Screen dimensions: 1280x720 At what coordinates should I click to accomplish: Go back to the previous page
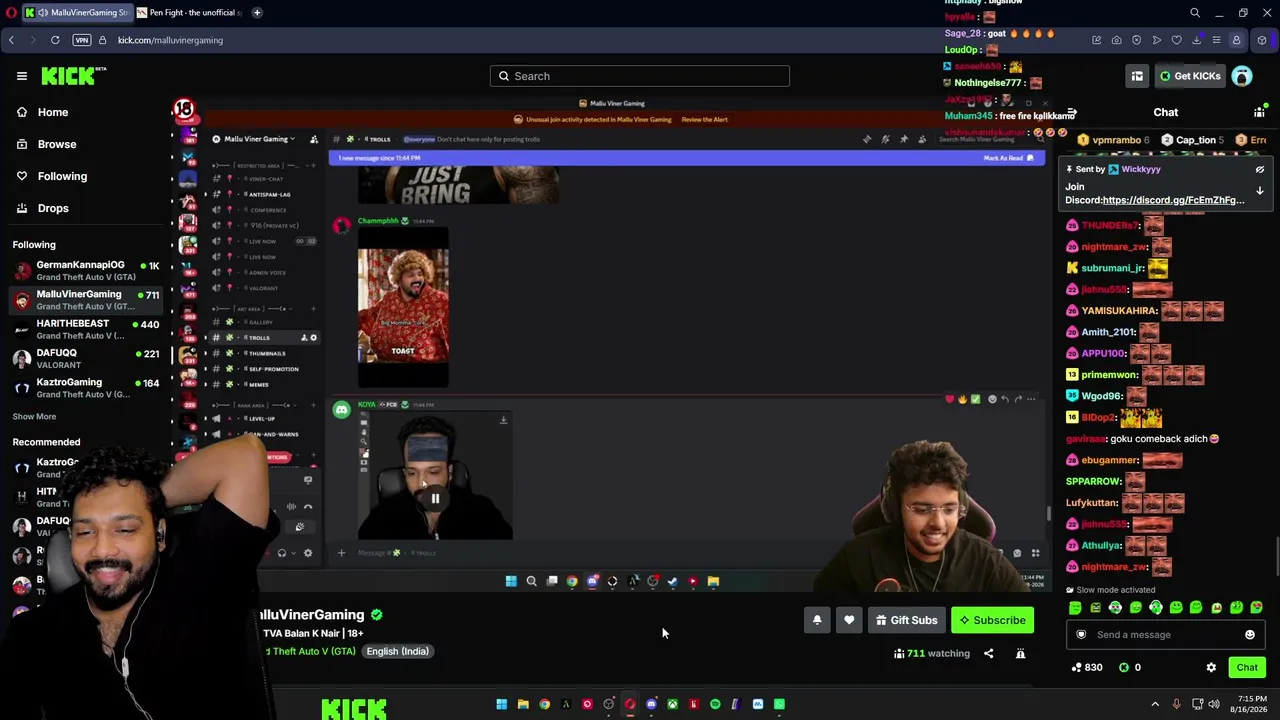tap(11, 40)
